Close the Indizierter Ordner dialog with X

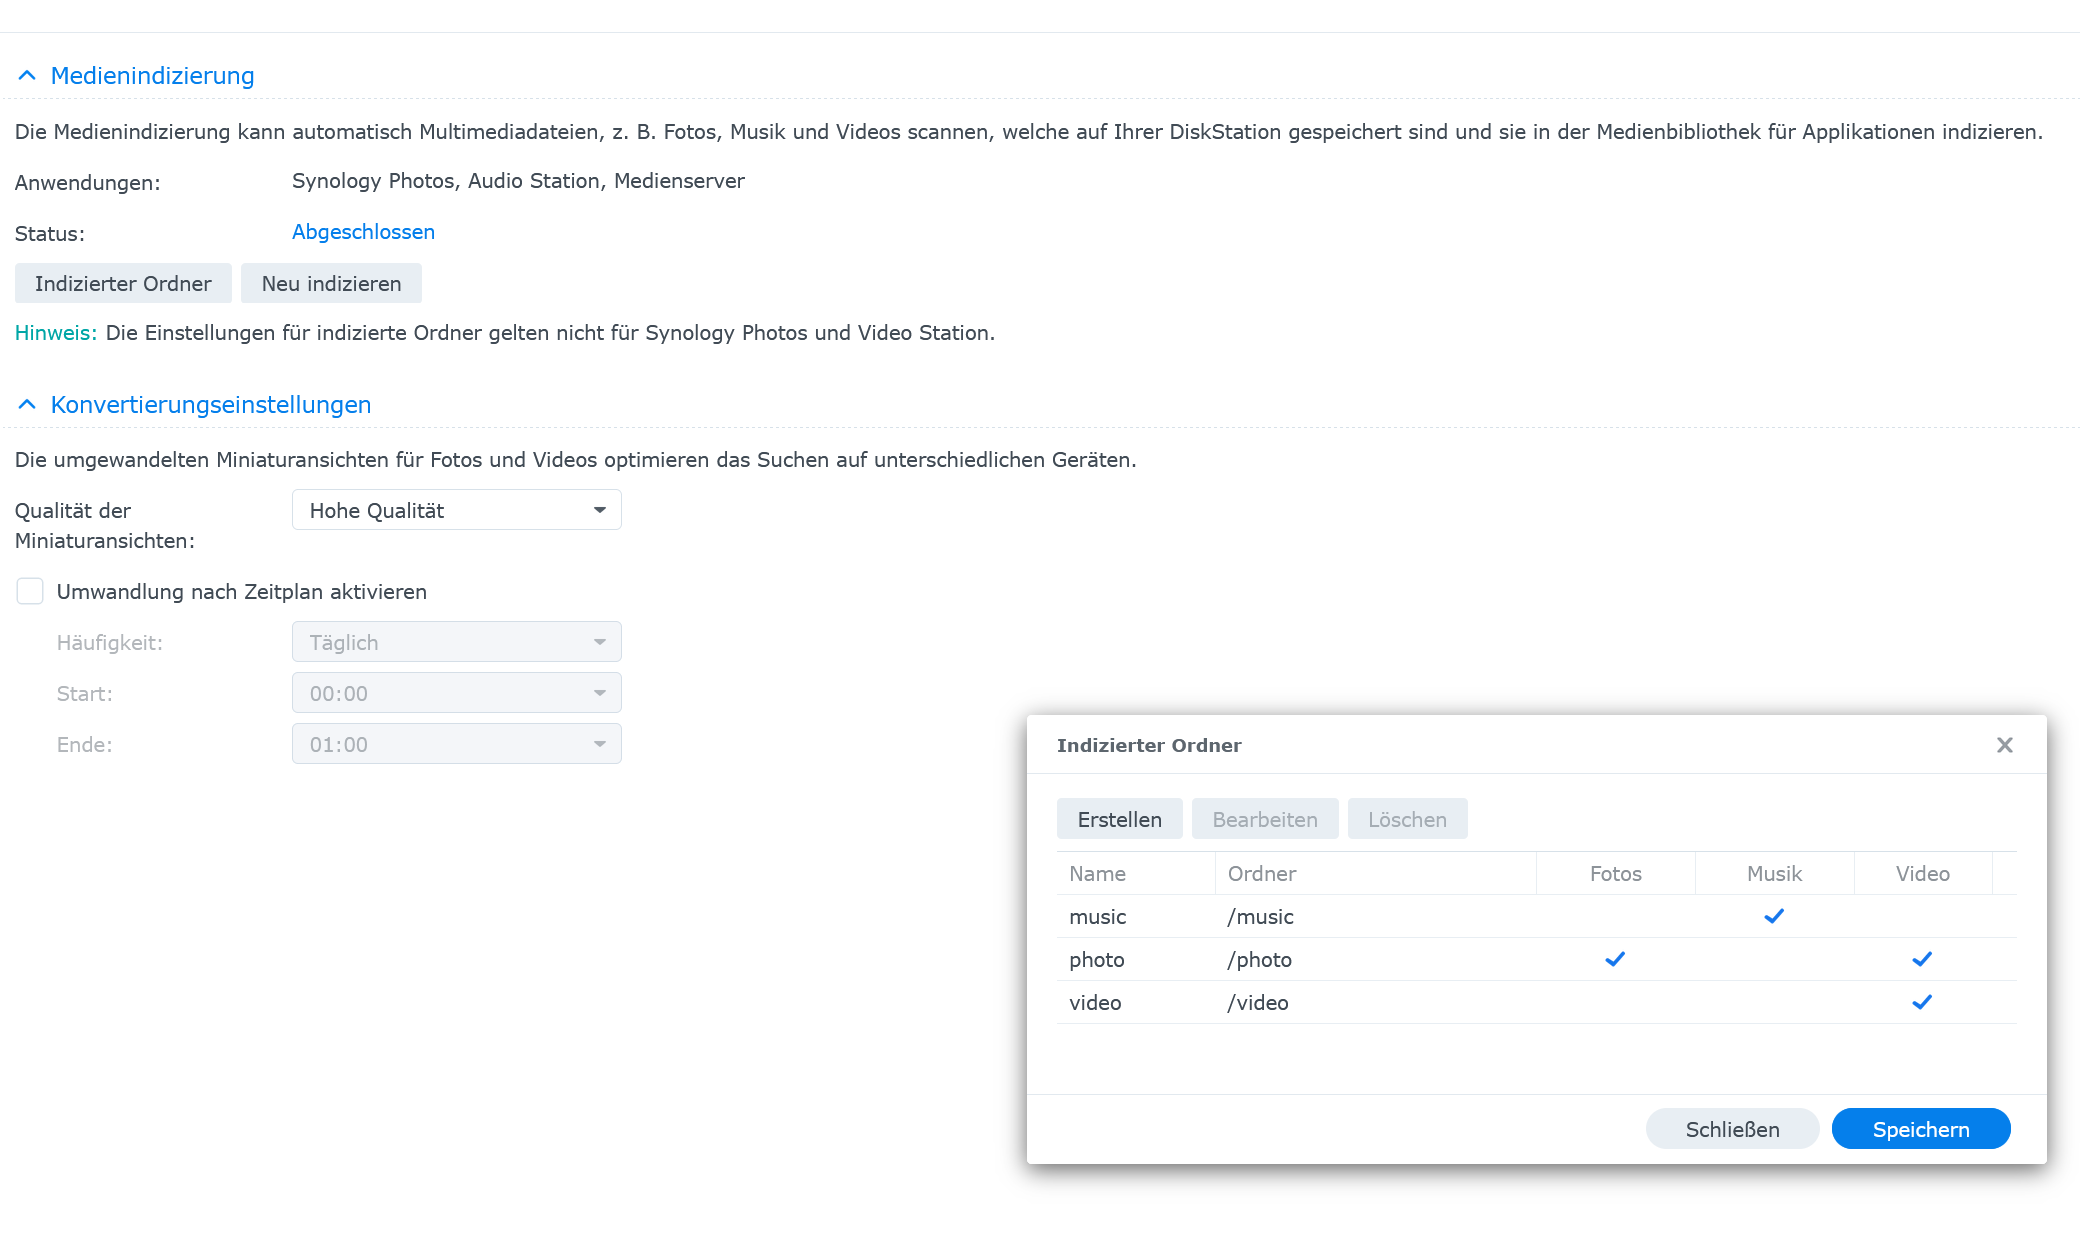click(2004, 745)
